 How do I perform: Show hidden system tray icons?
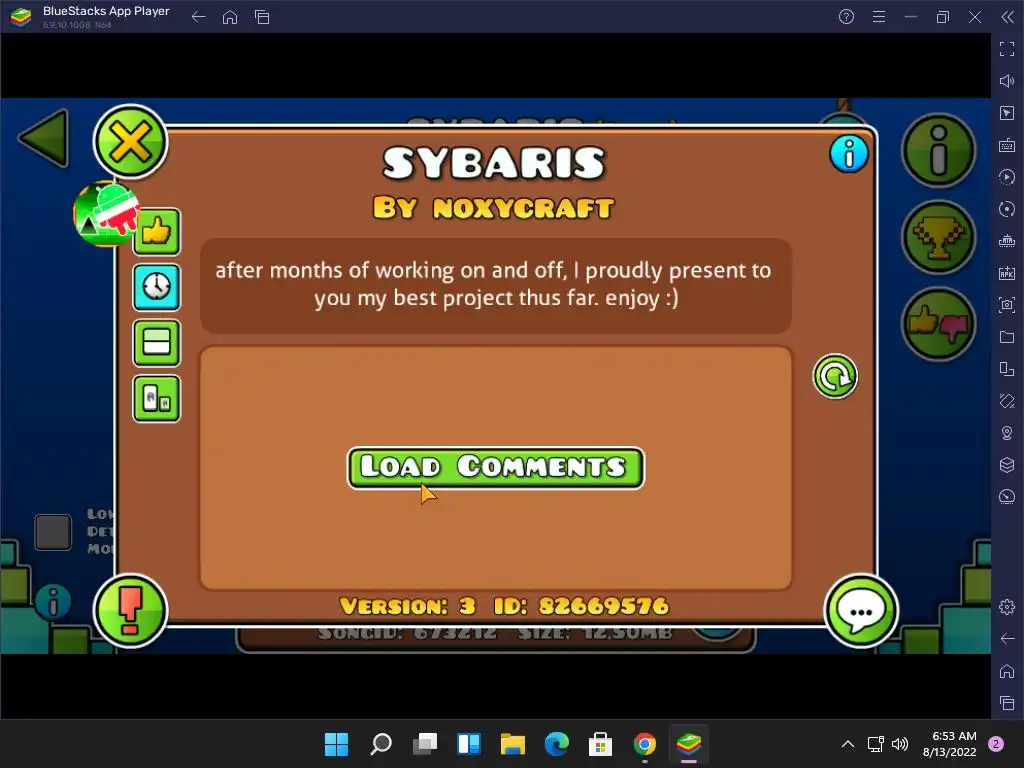tap(848, 744)
